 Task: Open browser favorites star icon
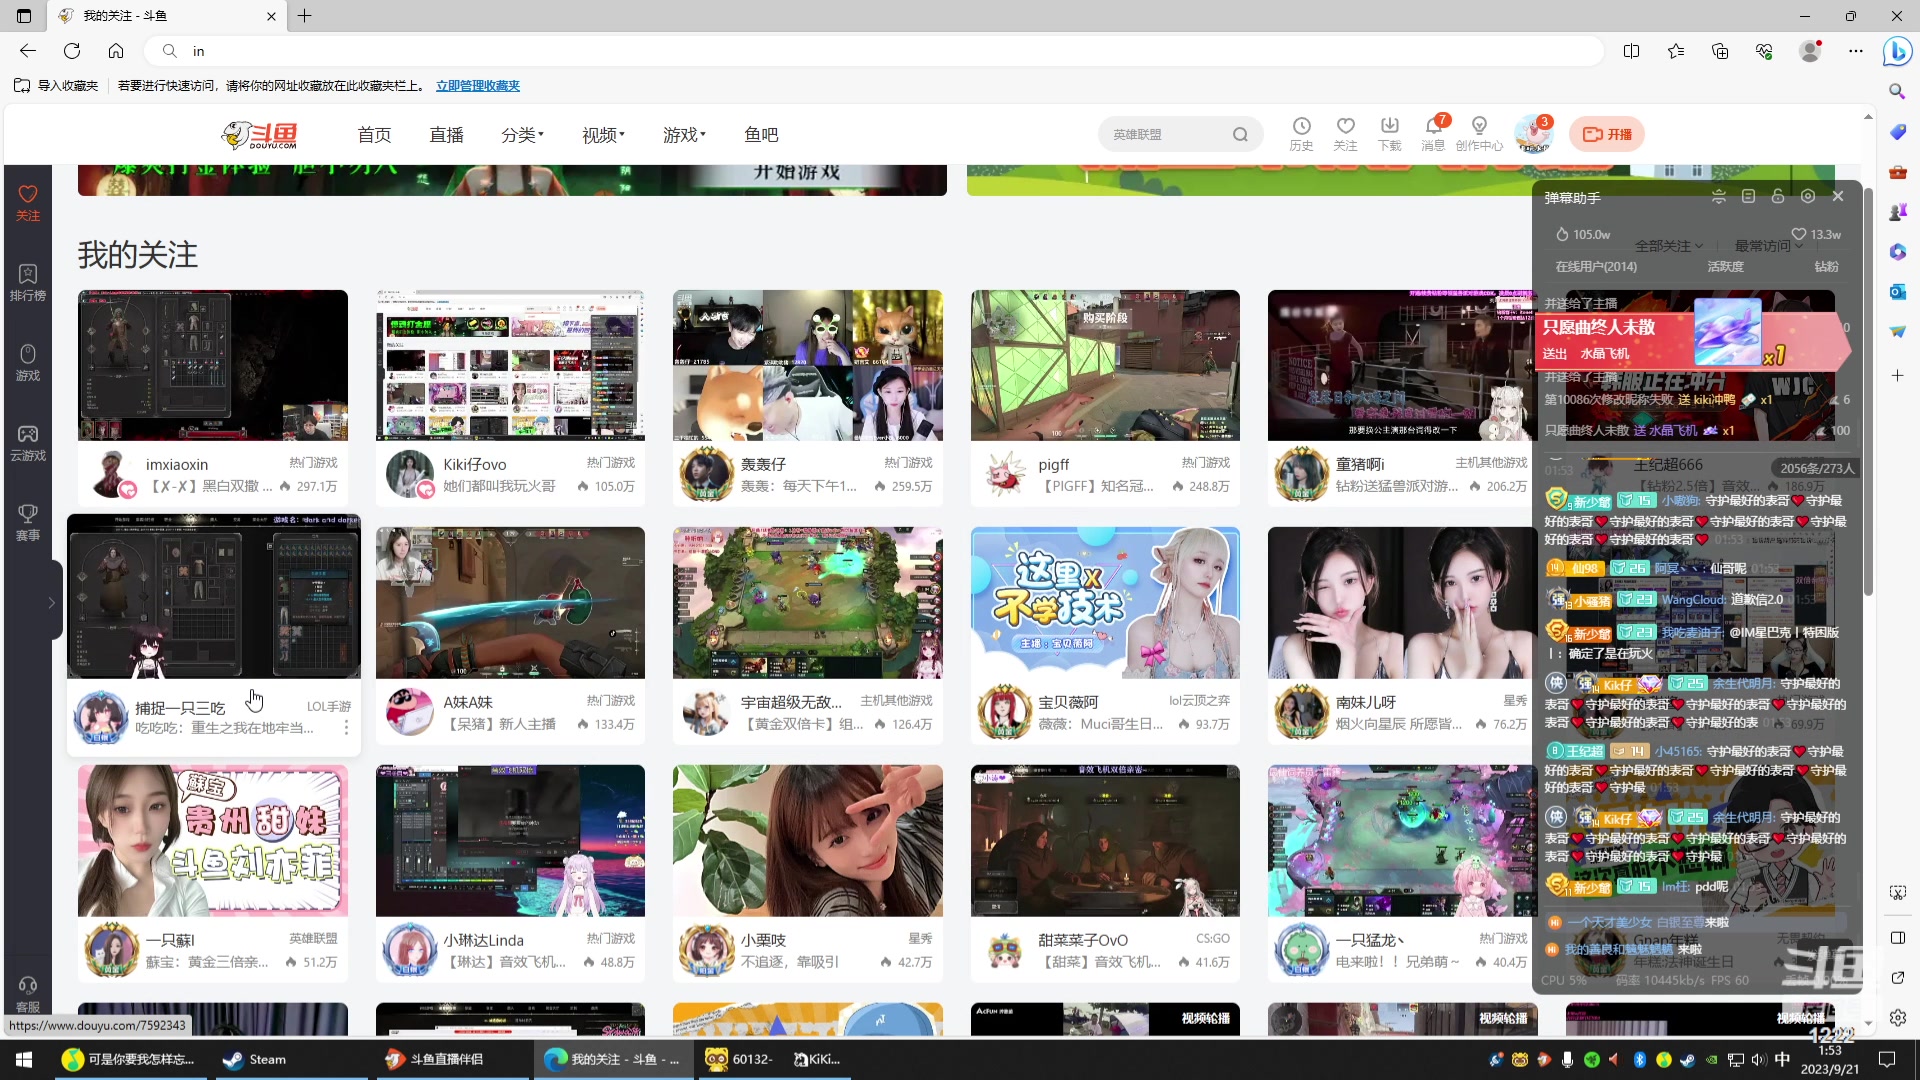[x=1676, y=51]
